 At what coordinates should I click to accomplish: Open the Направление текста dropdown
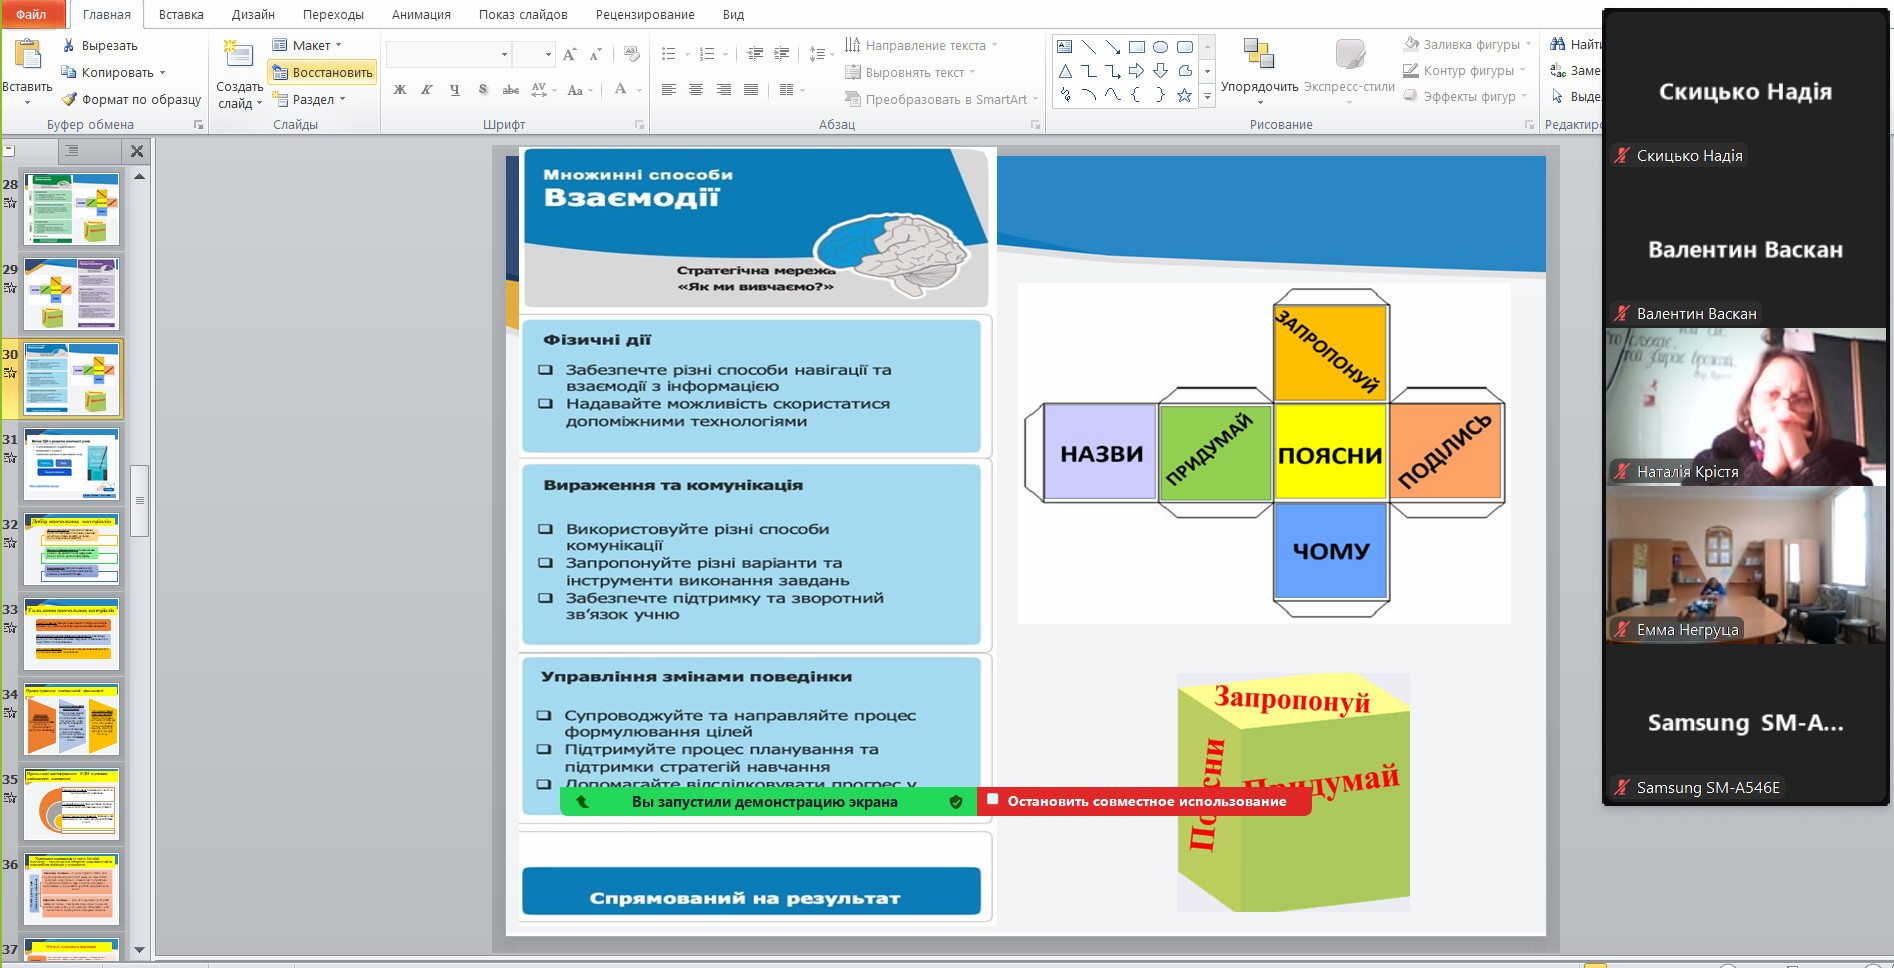(x=921, y=45)
